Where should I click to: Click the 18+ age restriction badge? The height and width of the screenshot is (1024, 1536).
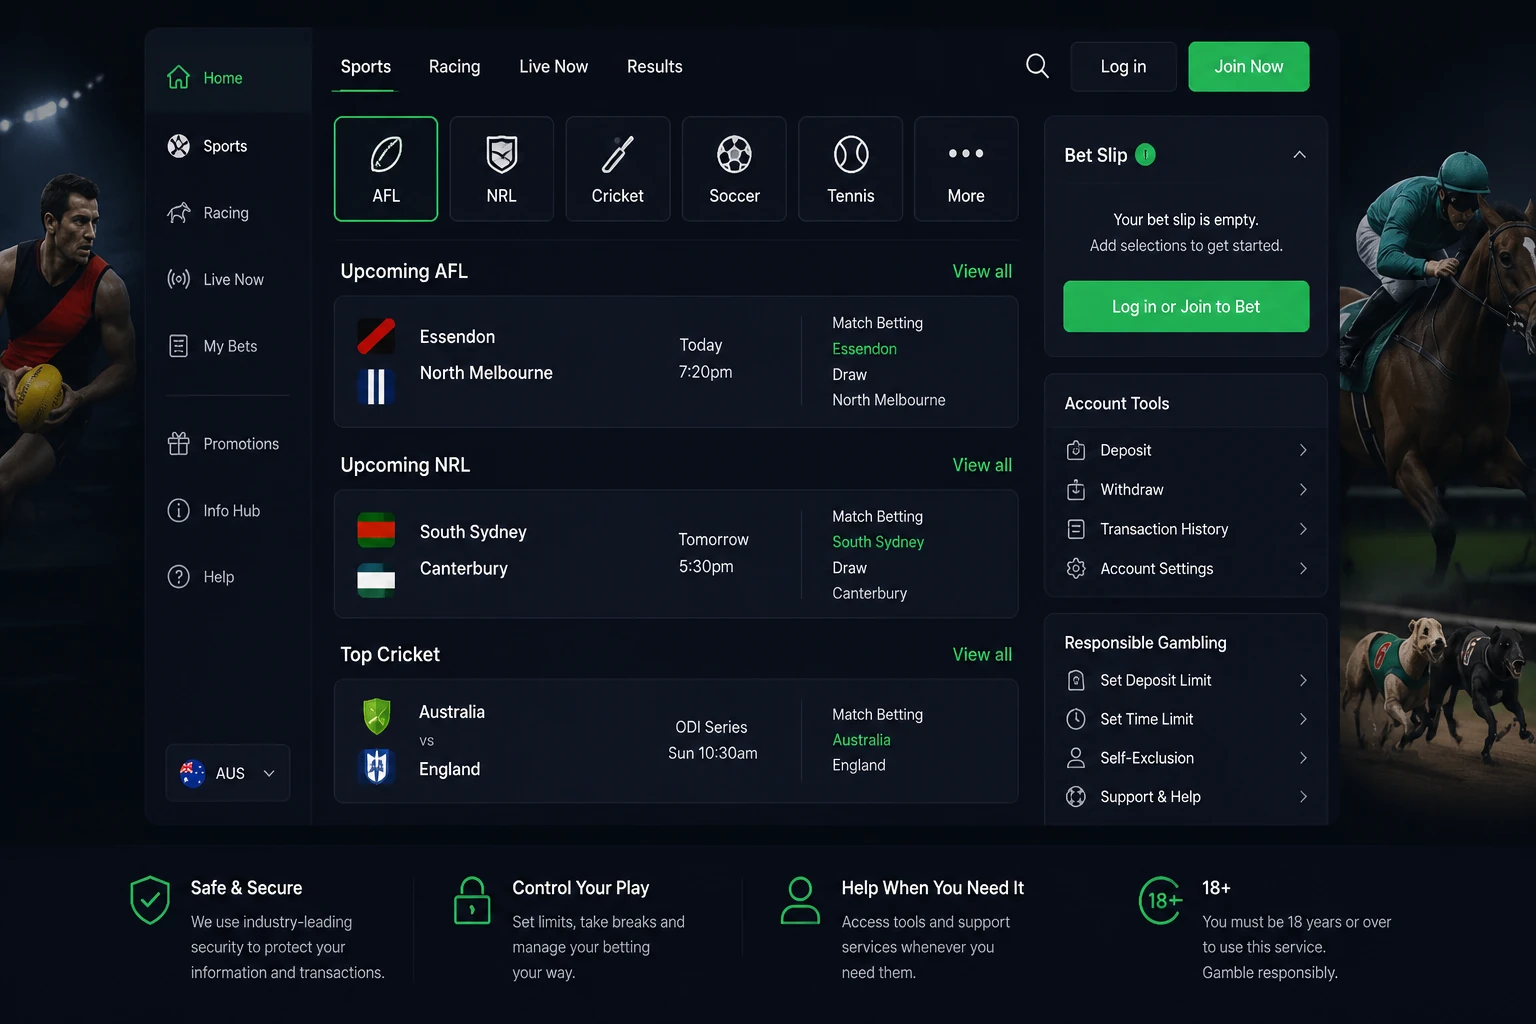[1160, 900]
